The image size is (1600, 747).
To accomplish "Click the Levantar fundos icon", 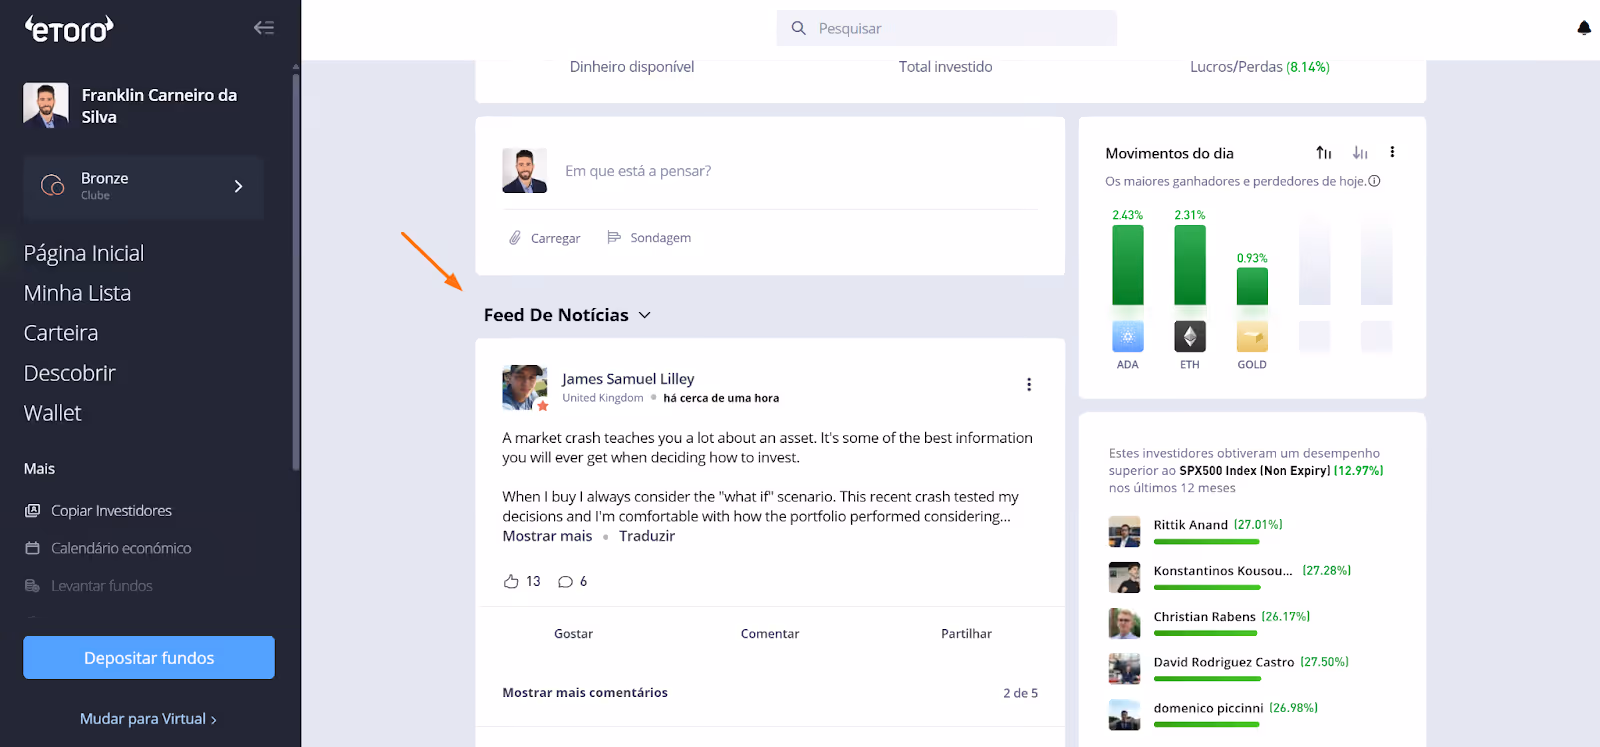I will click(32, 586).
